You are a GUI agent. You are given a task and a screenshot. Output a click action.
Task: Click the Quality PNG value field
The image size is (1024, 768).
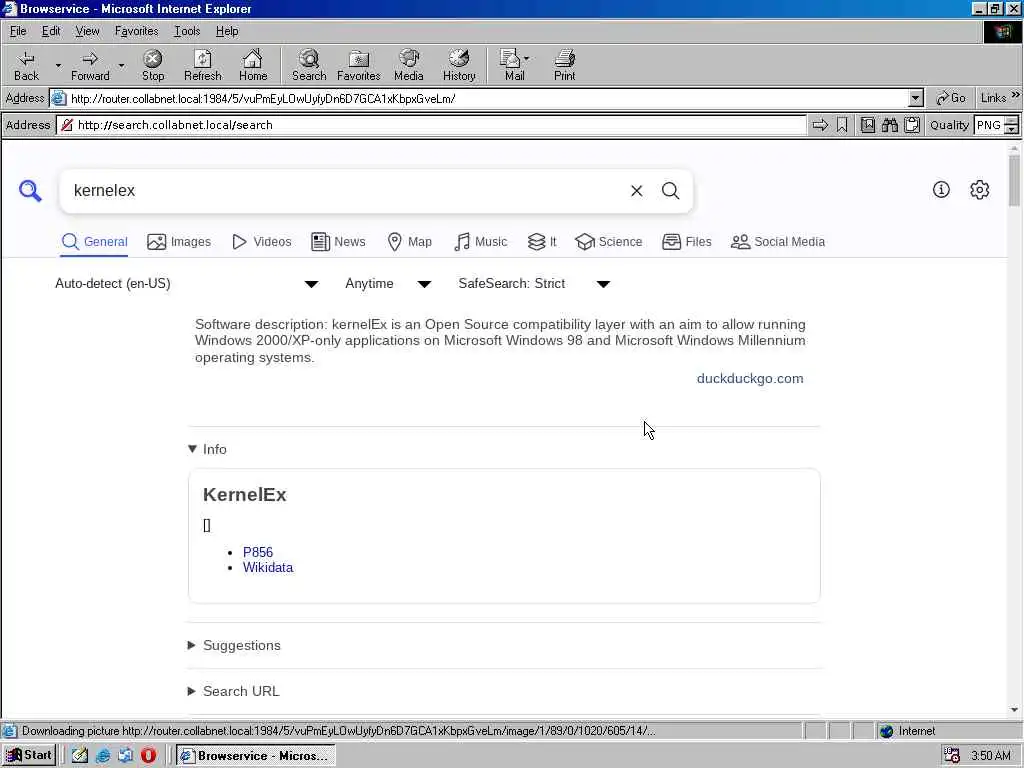(x=988, y=125)
